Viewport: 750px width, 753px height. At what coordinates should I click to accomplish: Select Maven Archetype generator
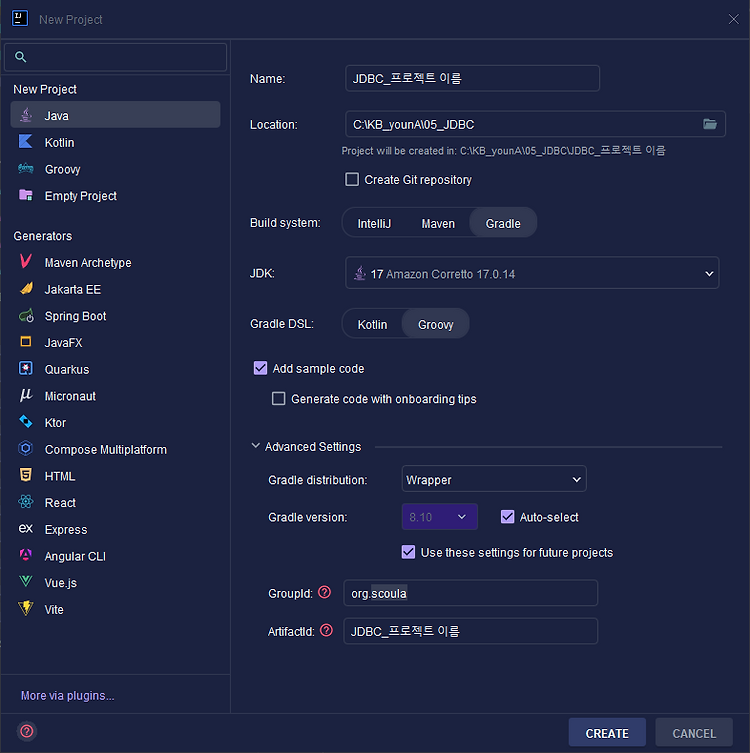pos(115,262)
